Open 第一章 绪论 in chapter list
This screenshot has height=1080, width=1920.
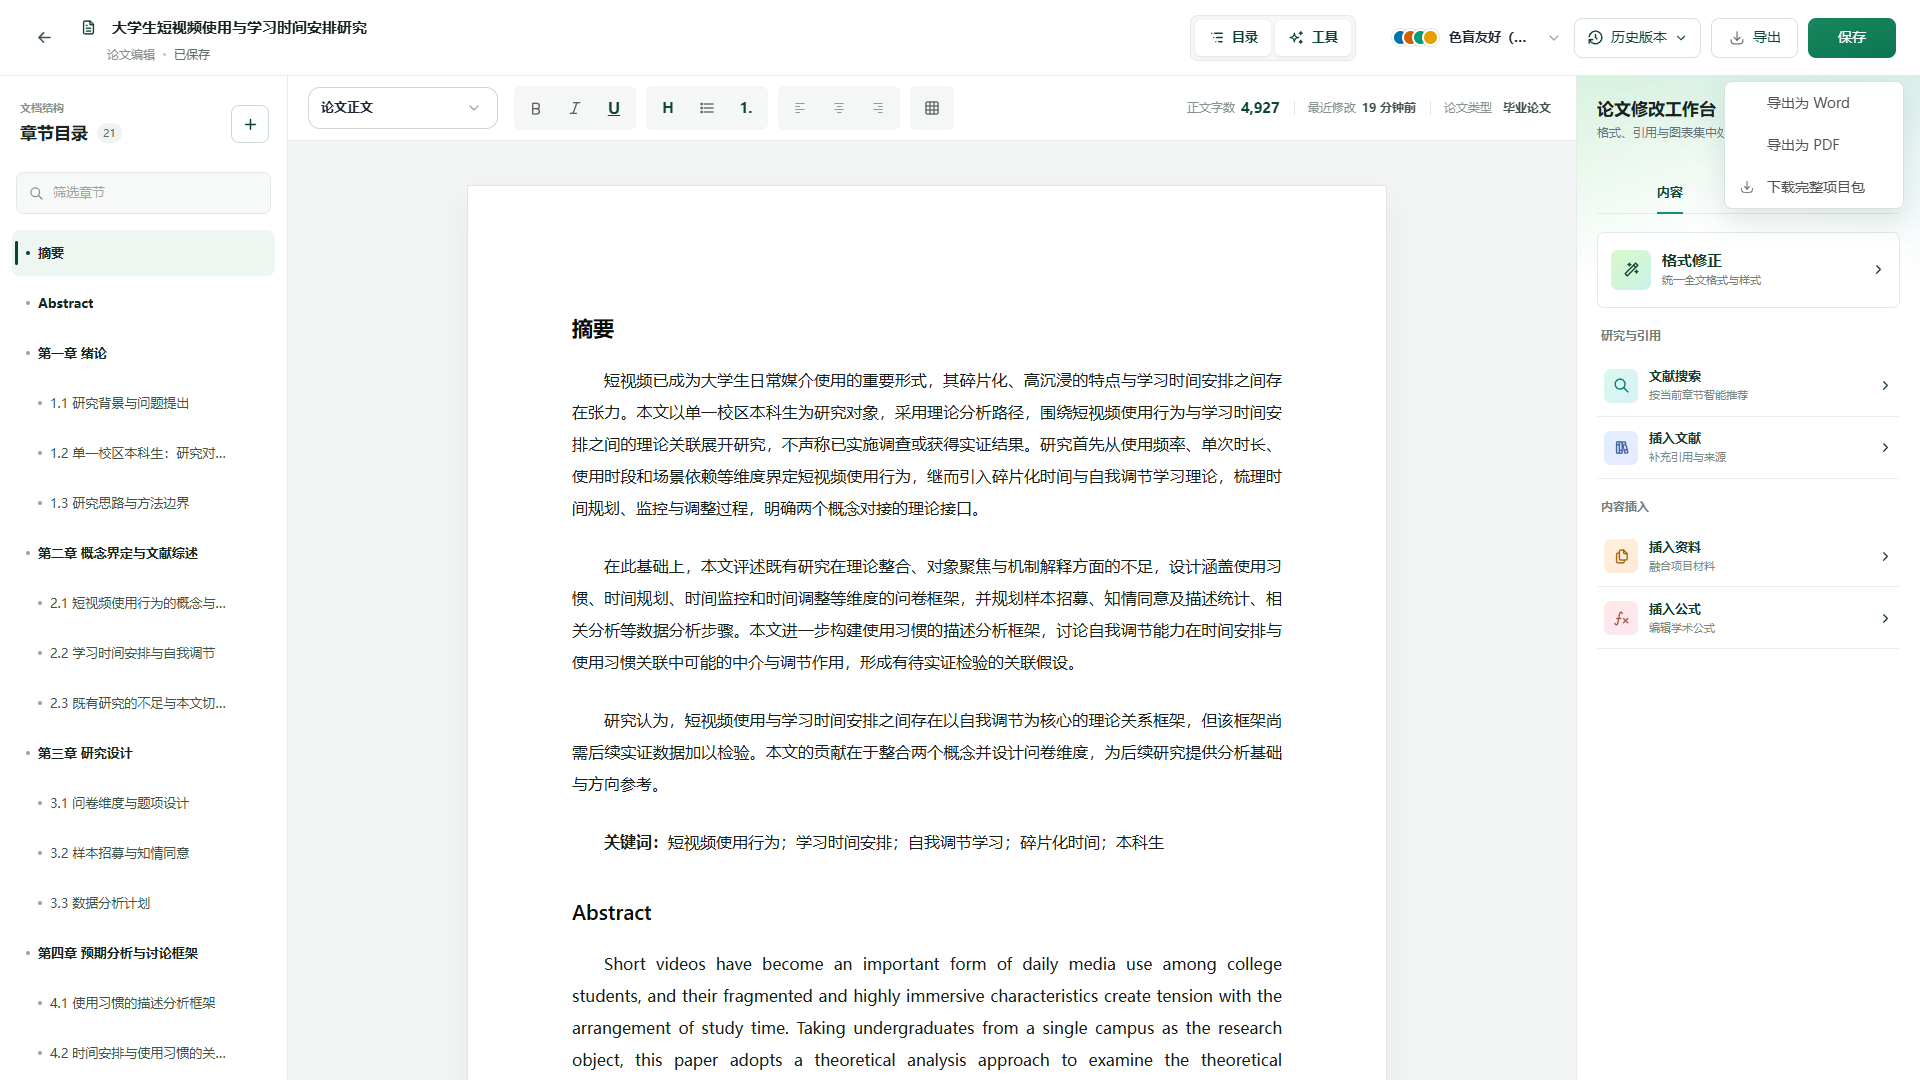143,353
